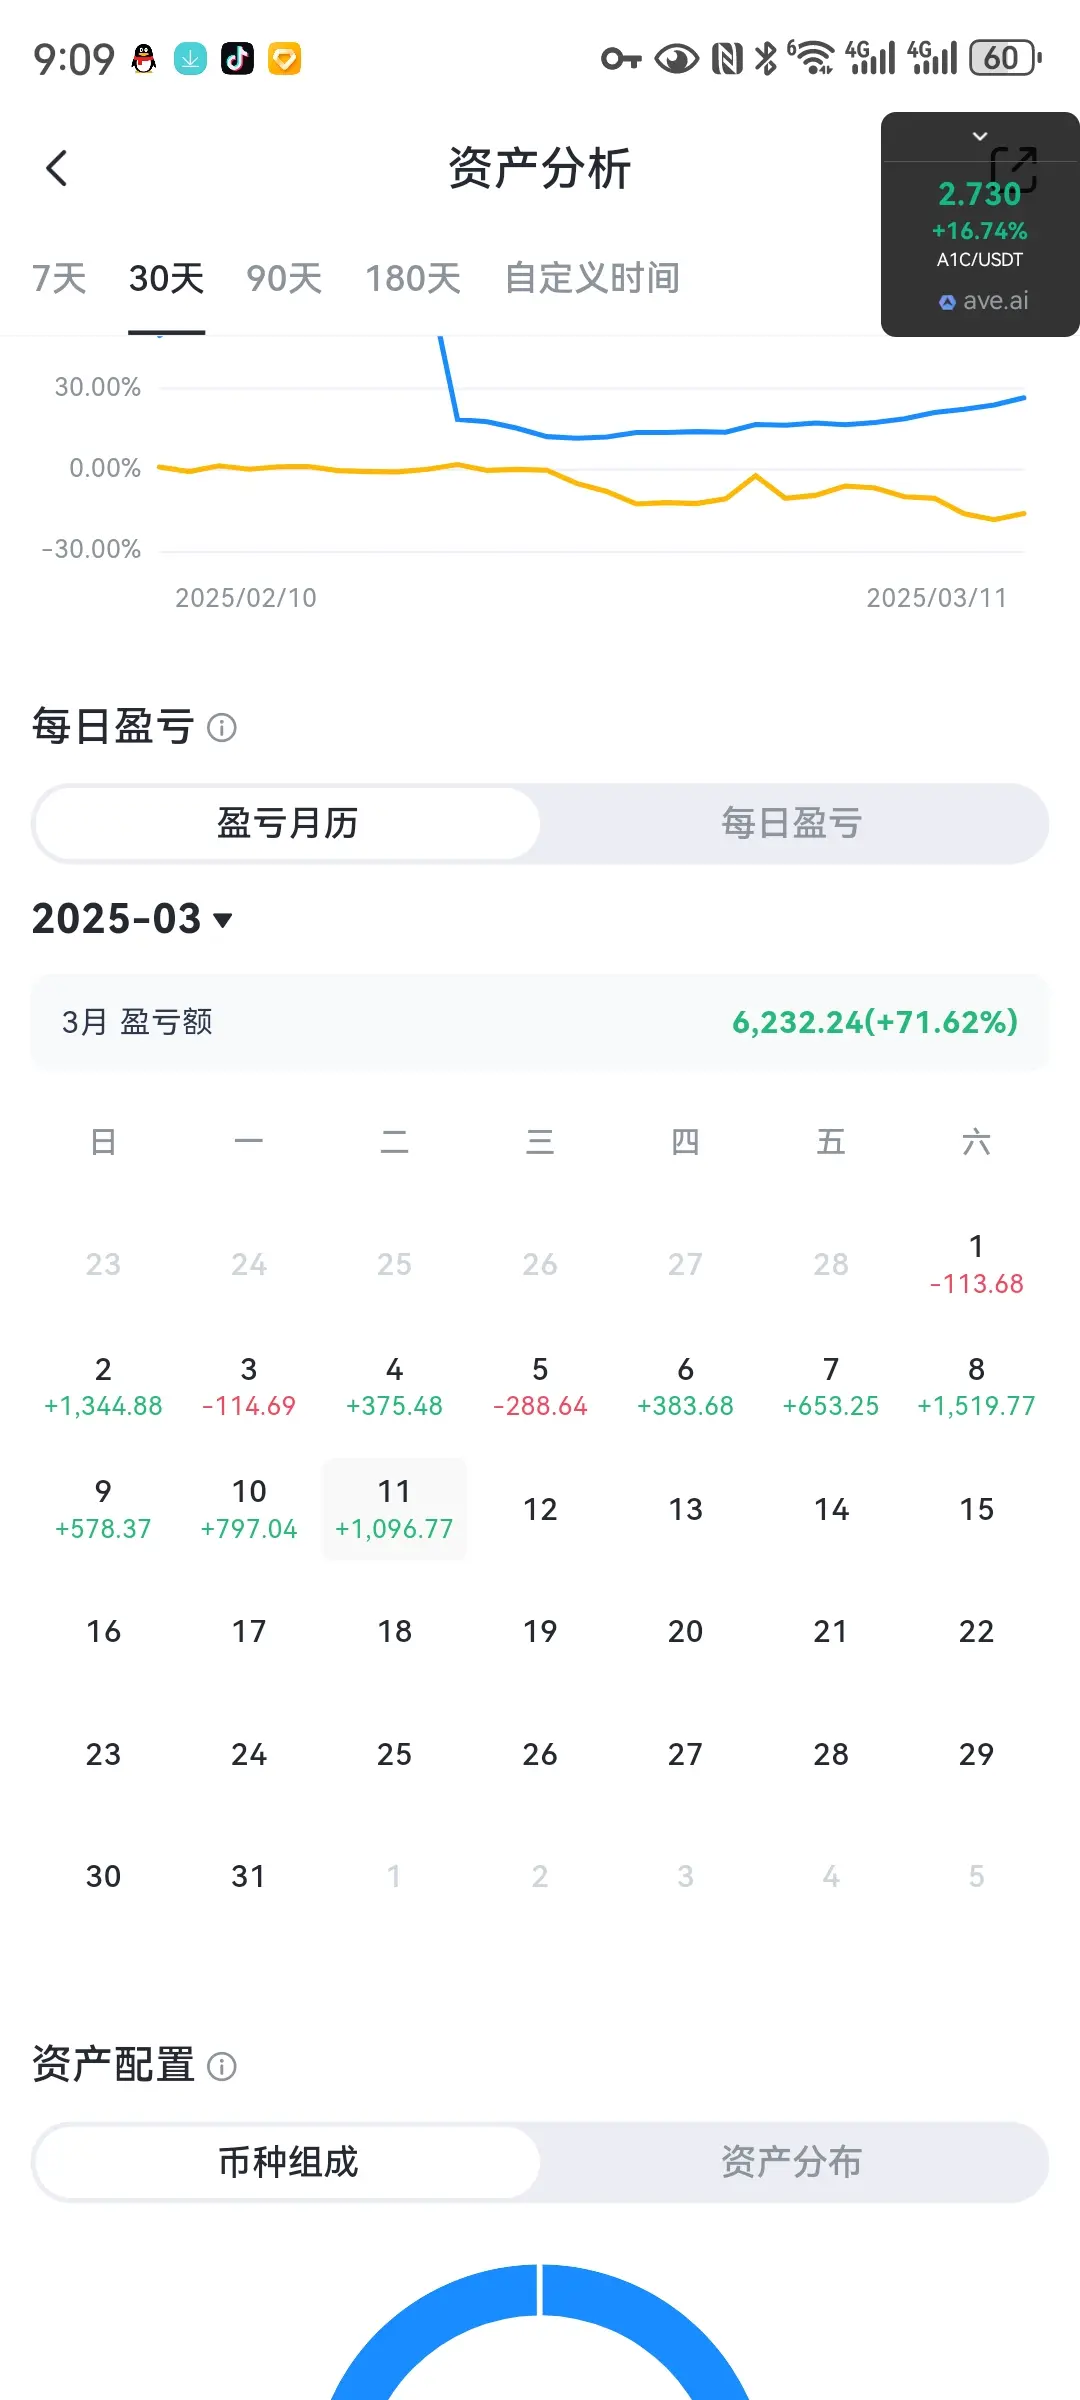Tap the ave.ai logo in the widget
Screen dimensions: 1080x2400
(x=947, y=302)
